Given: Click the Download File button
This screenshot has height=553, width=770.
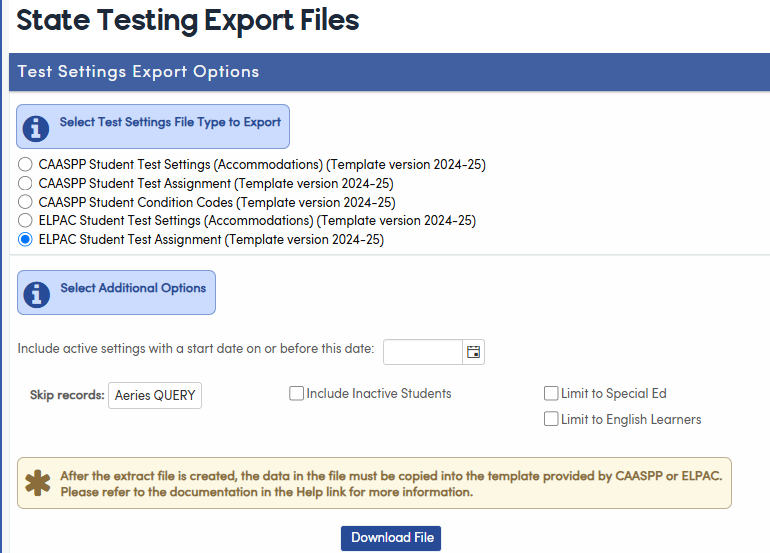Looking at the screenshot, I should [x=391, y=538].
